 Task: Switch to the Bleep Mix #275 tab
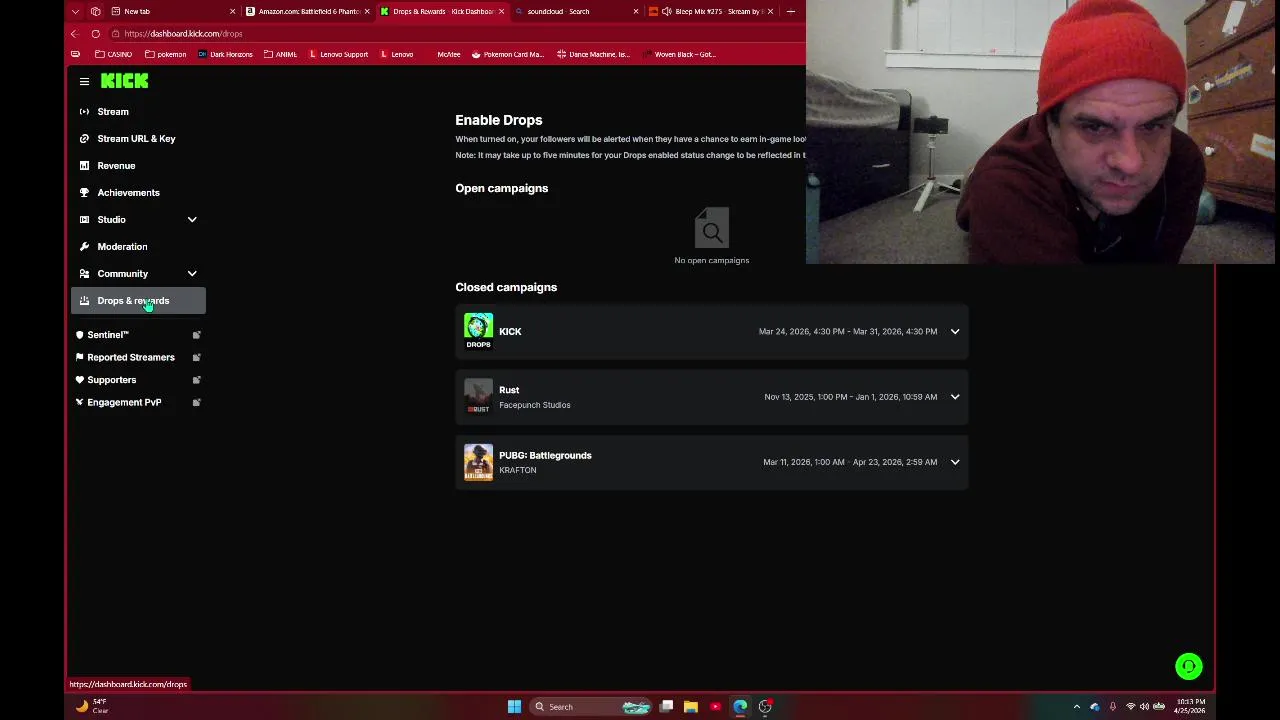[711, 11]
